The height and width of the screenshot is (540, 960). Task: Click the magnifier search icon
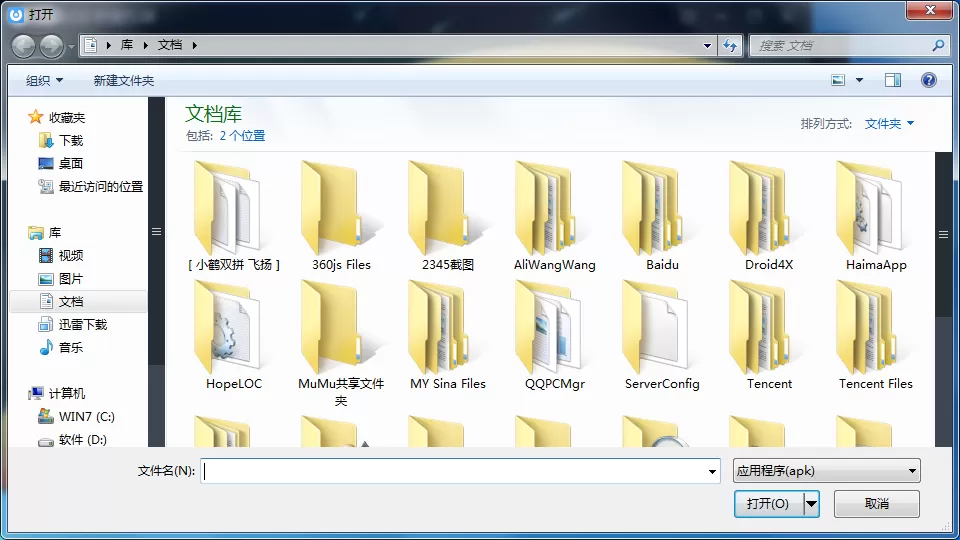938,45
